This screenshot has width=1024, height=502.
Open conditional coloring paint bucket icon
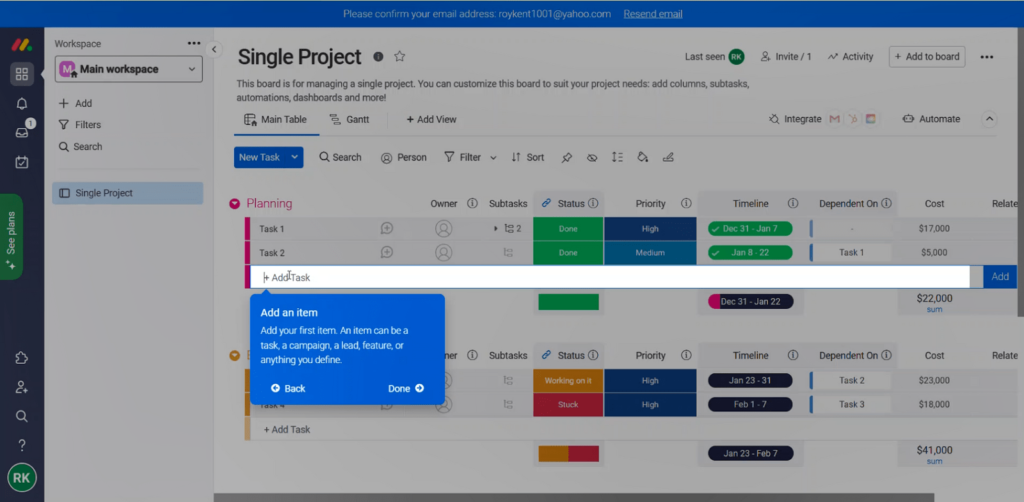643,157
